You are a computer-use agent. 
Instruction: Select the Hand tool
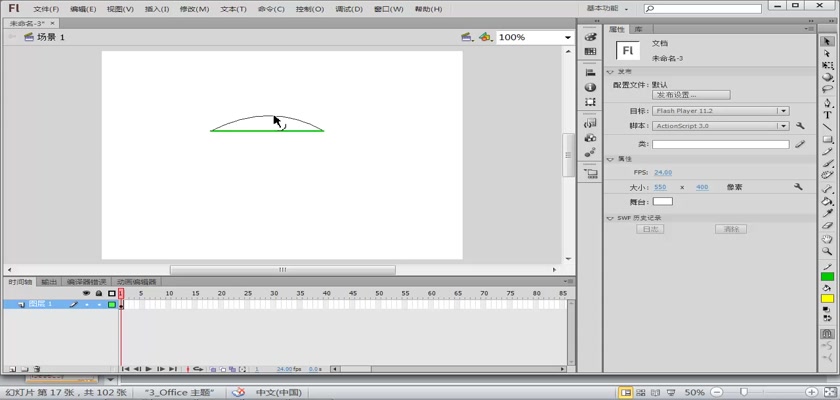click(827, 239)
